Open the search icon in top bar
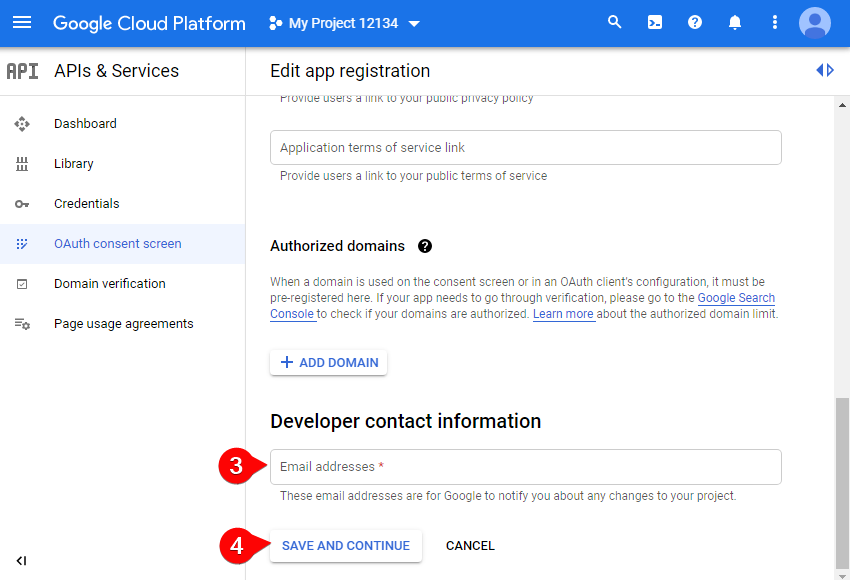Image resolution: width=850 pixels, height=580 pixels. coord(614,22)
